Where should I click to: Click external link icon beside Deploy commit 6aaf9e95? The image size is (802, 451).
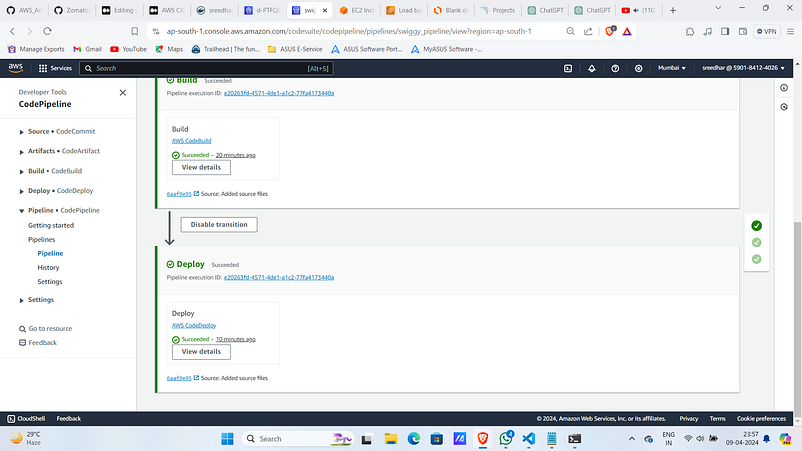(x=196, y=378)
